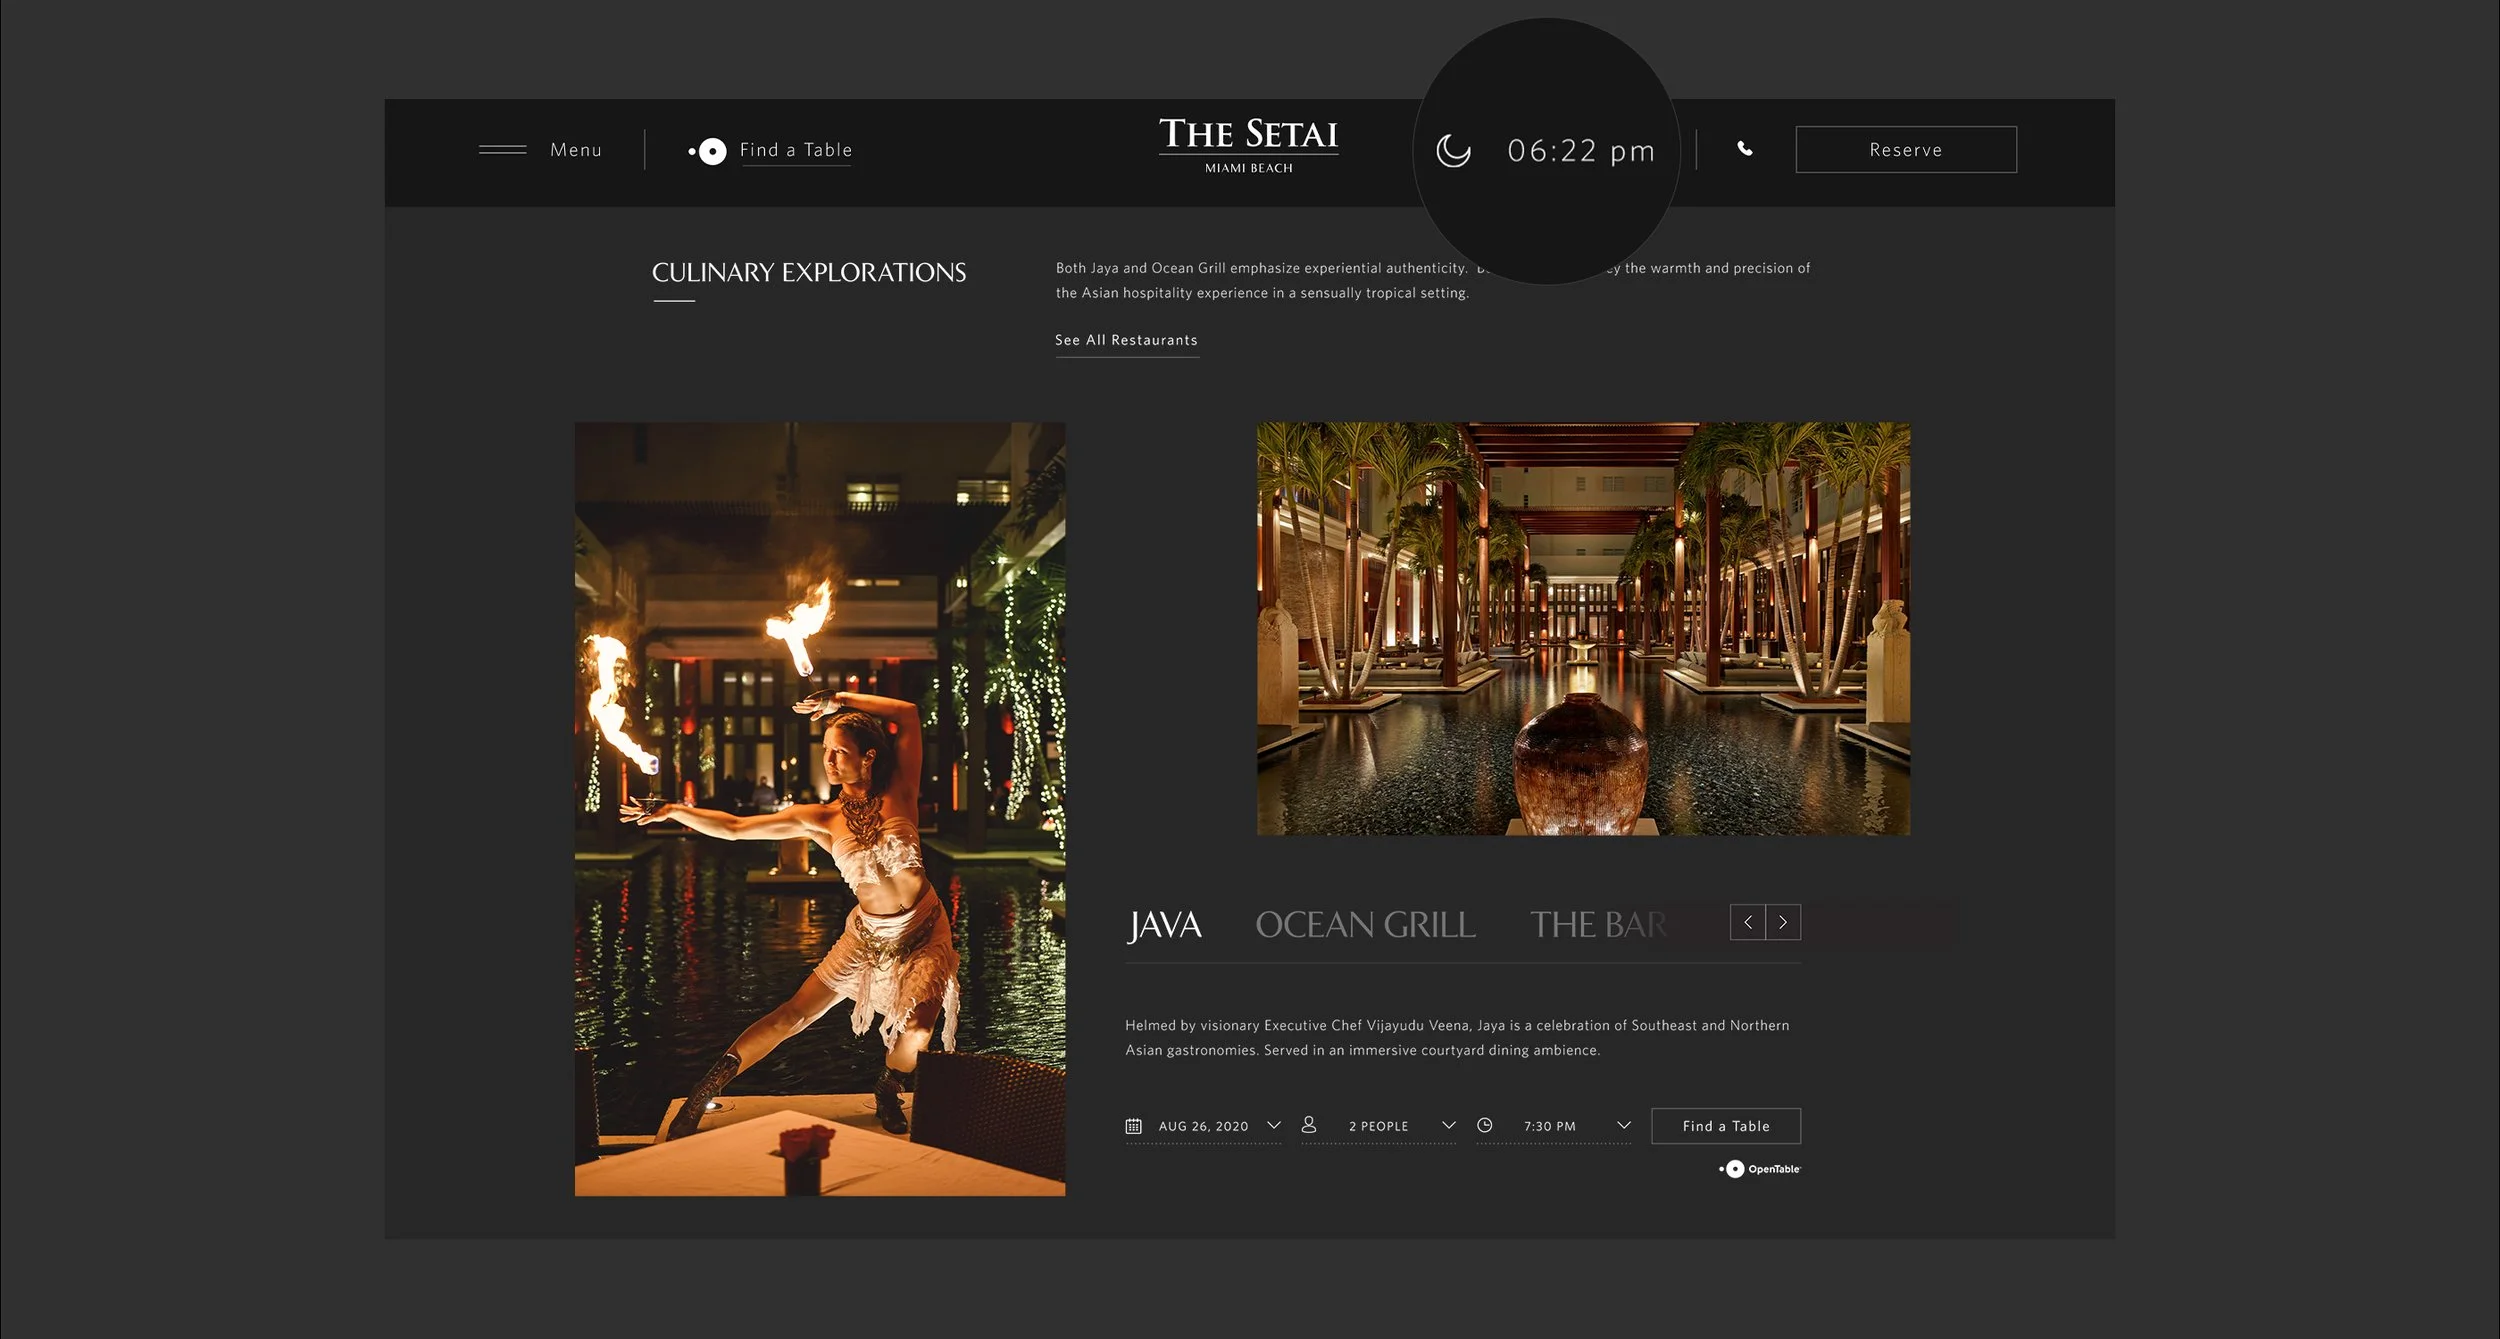Click the OpenTable logo below the form
The height and width of the screenshot is (1339, 2500).
click(1760, 1169)
